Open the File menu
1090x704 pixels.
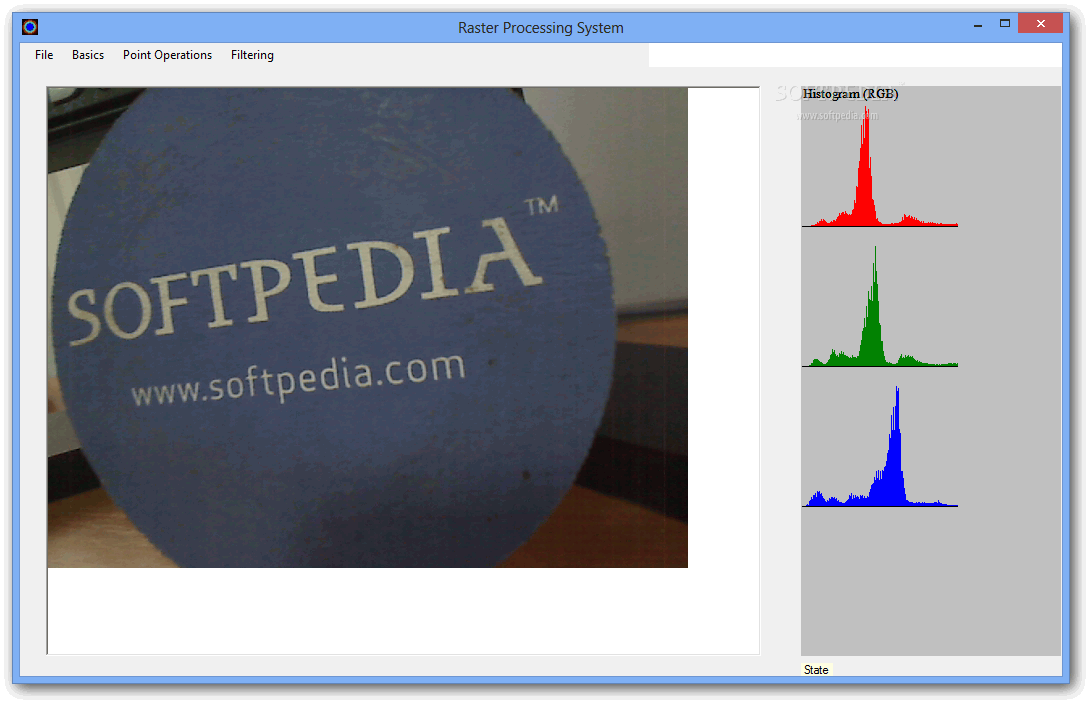(x=44, y=55)
